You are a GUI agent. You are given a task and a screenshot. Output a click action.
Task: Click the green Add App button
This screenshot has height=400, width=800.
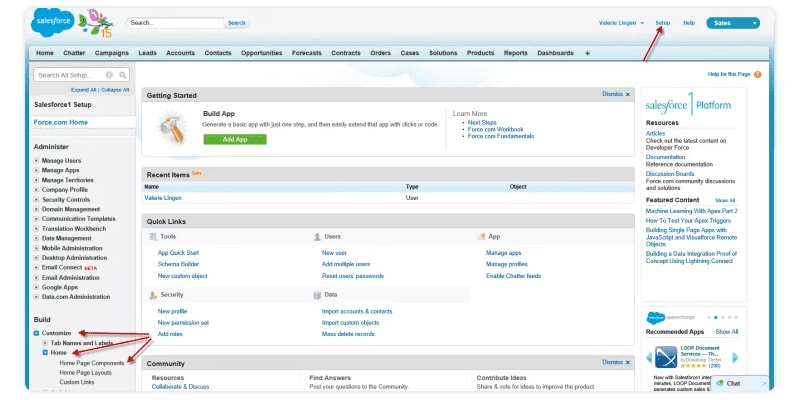click(235, 139)
